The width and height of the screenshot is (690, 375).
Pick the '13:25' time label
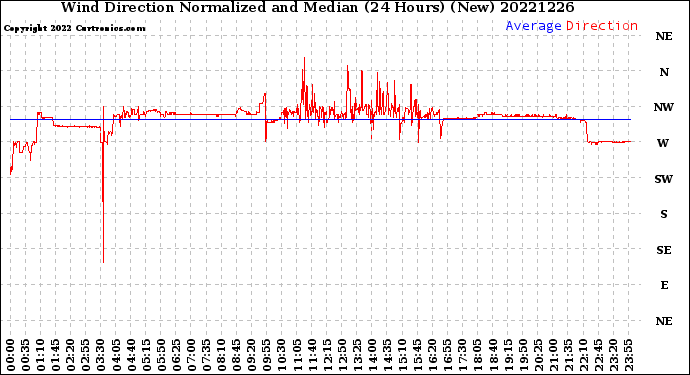coord(357,355)
